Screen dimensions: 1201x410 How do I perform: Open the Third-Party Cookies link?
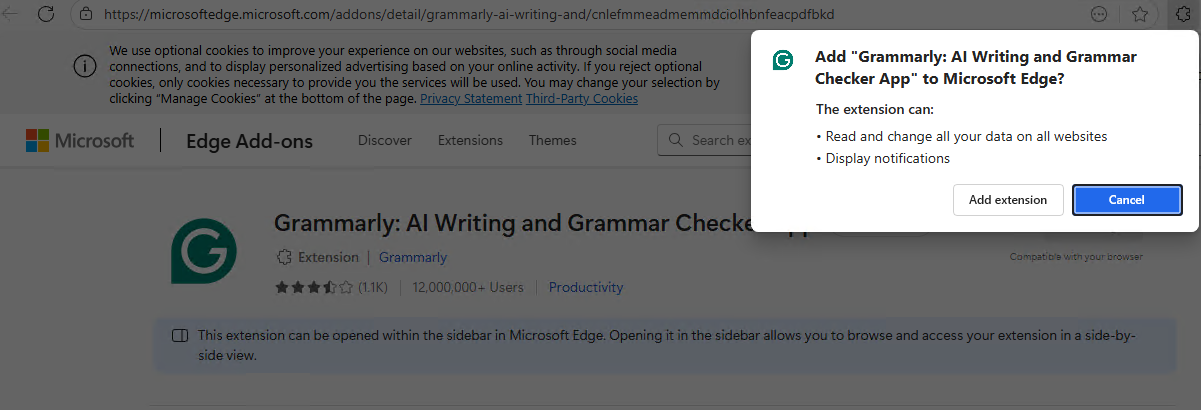582,99
